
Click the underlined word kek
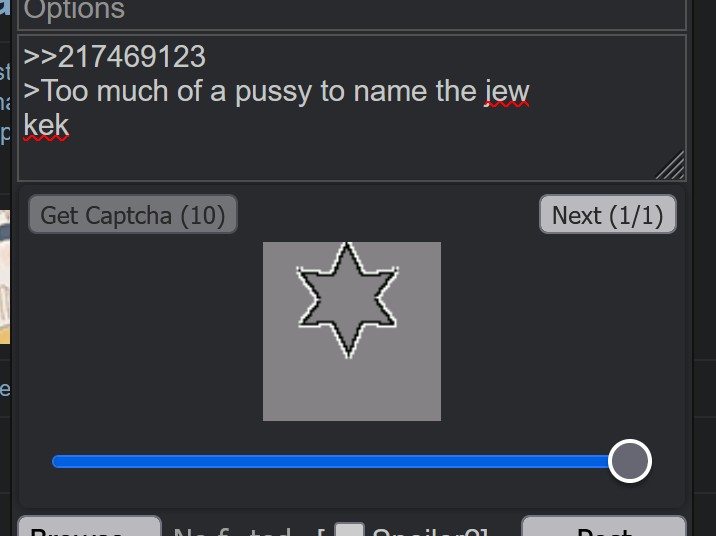point(46,126)
